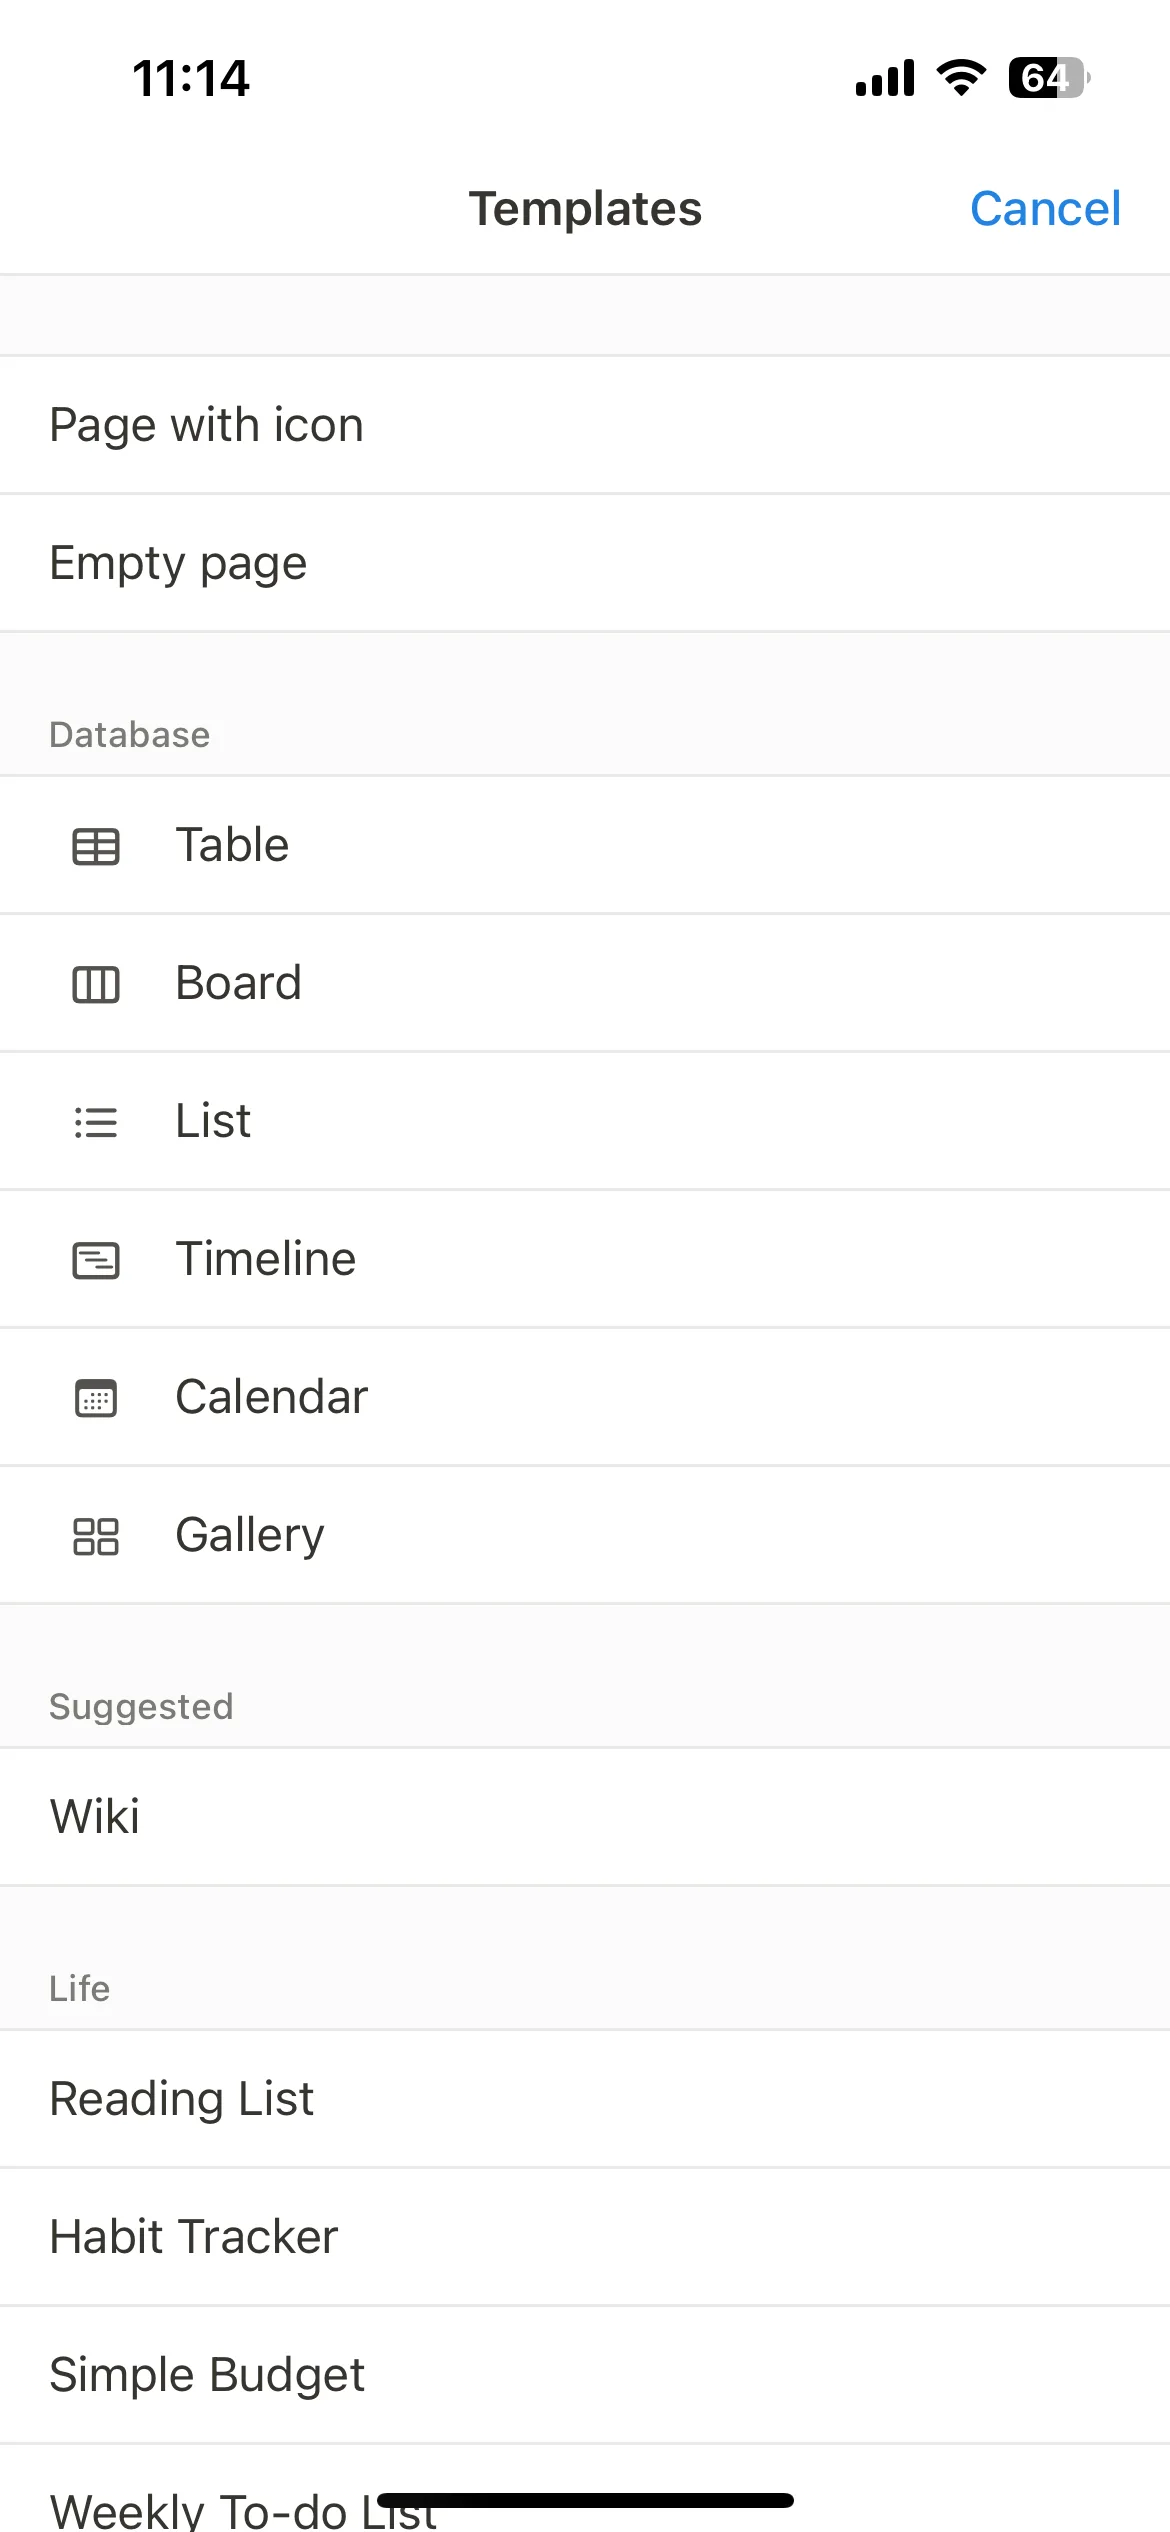Choose the Gallery database option
Viewport: 1170px width, 2532px height.
click(585, 1535)
